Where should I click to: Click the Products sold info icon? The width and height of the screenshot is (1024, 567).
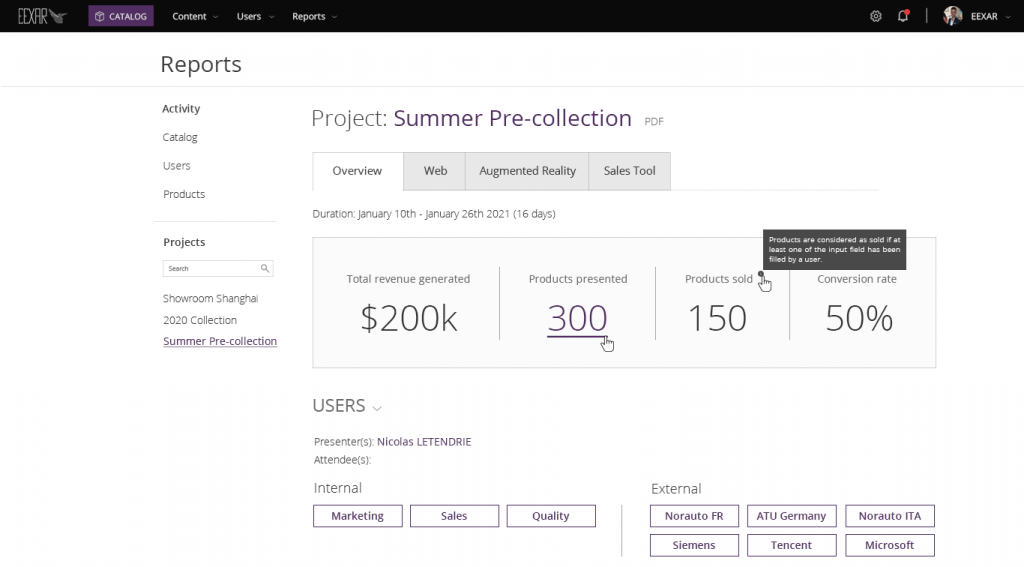tap(761, 274)
